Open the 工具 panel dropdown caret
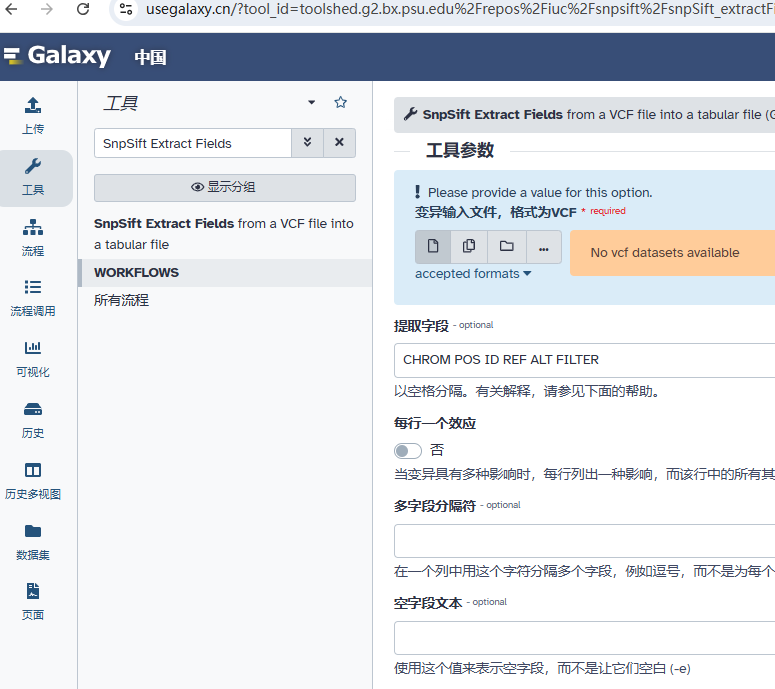The width and height of the screenshot is (775, 689). tap(311, 102)
